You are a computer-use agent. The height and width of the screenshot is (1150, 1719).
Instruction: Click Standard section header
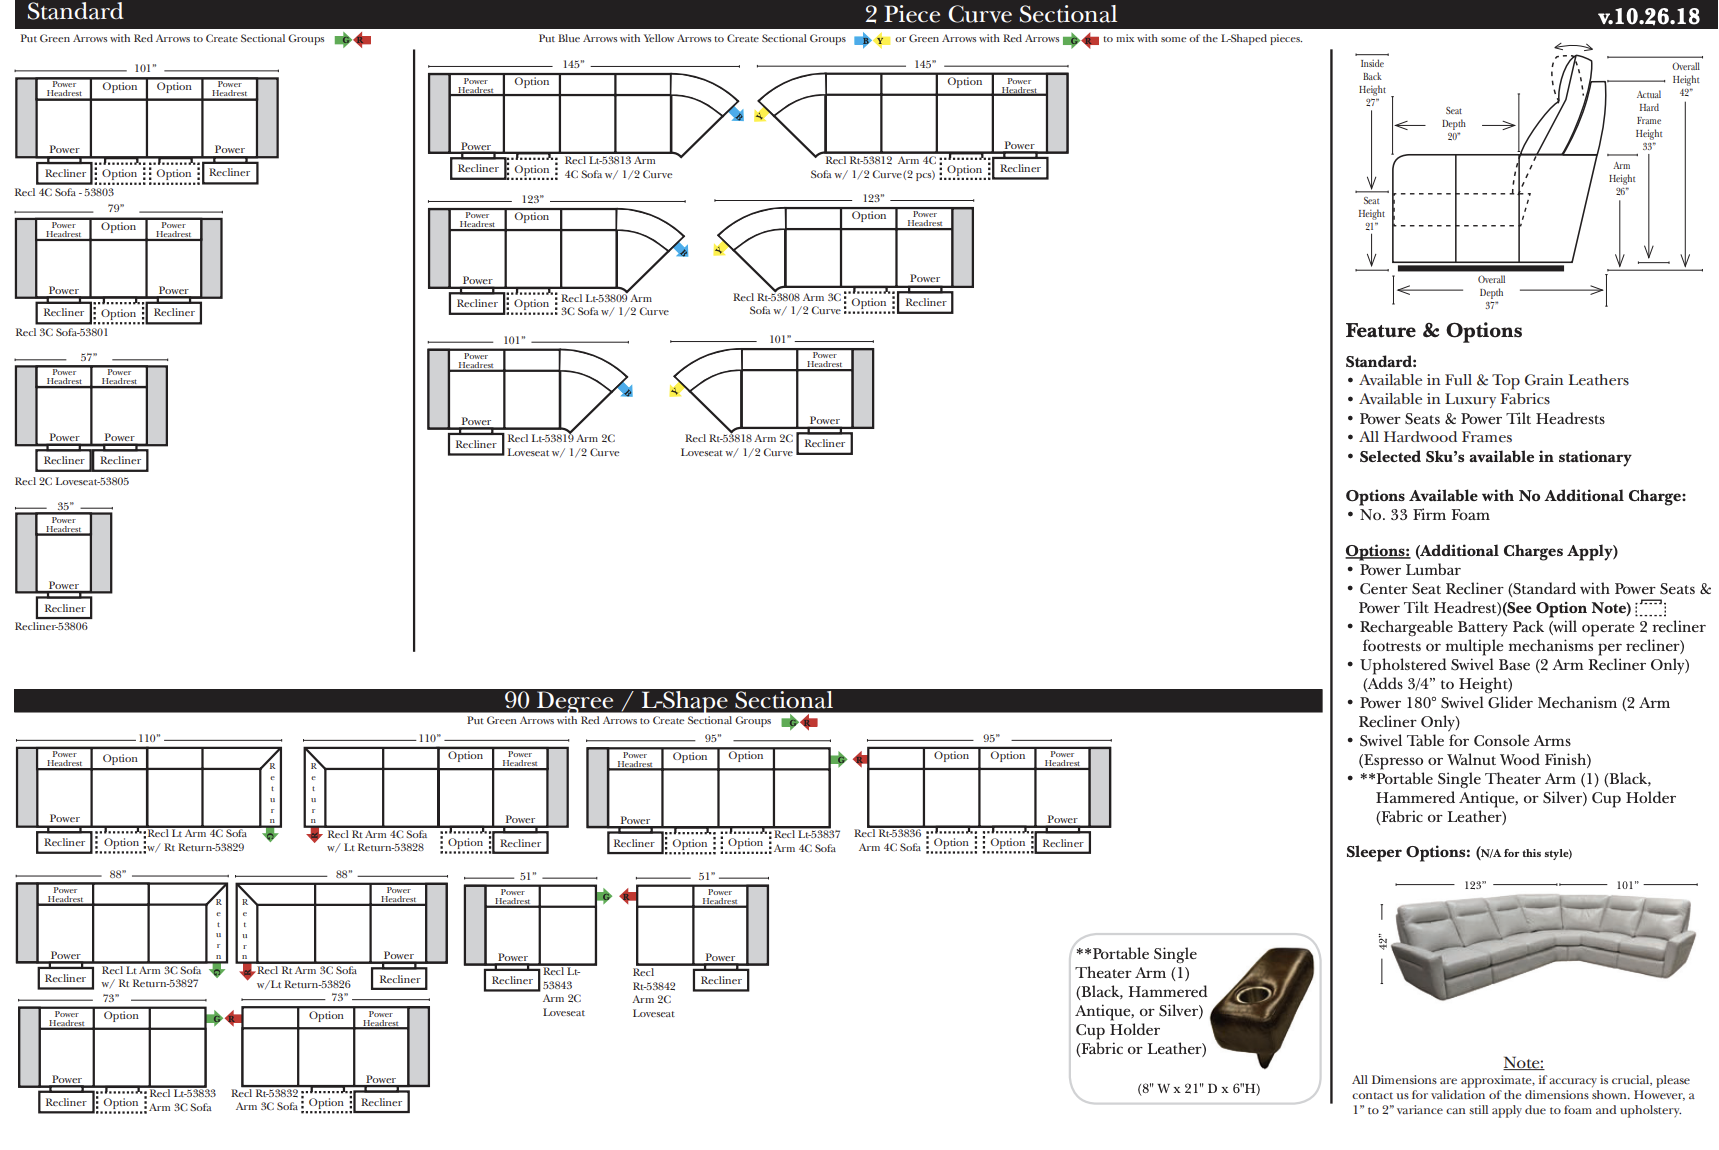[75, 12]
